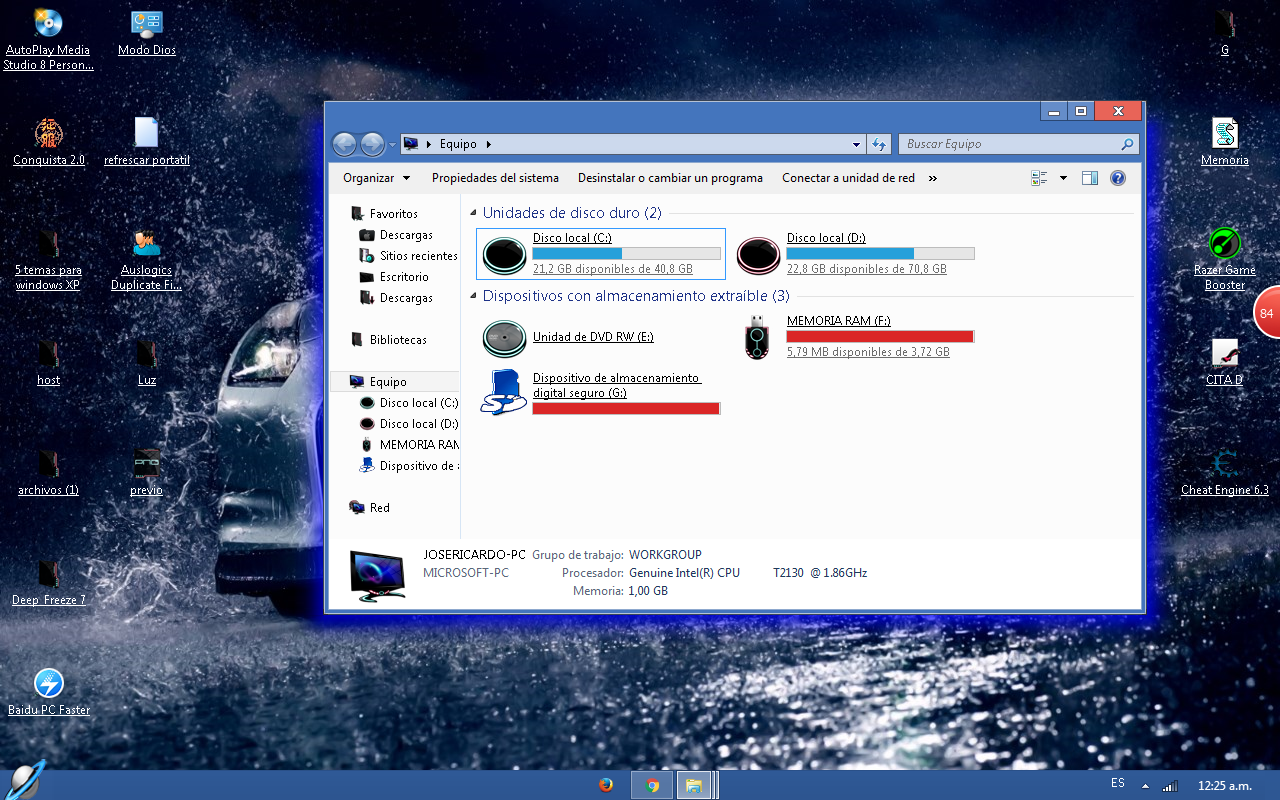Select the Conquista 2.0 desktop icon
Viewport: 1280px width, 800px height.
click(x=49, y=142)
